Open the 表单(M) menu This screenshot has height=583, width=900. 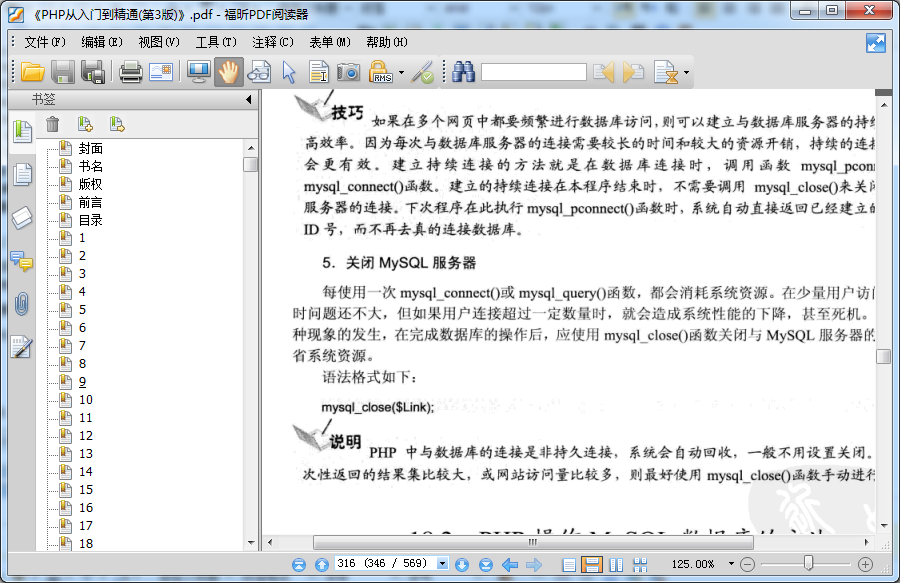329,42
